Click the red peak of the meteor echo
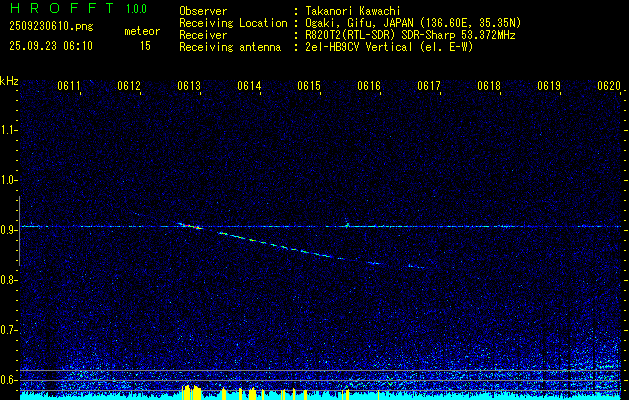The height and width of the screenshot is (400, 629). point(189,226)
